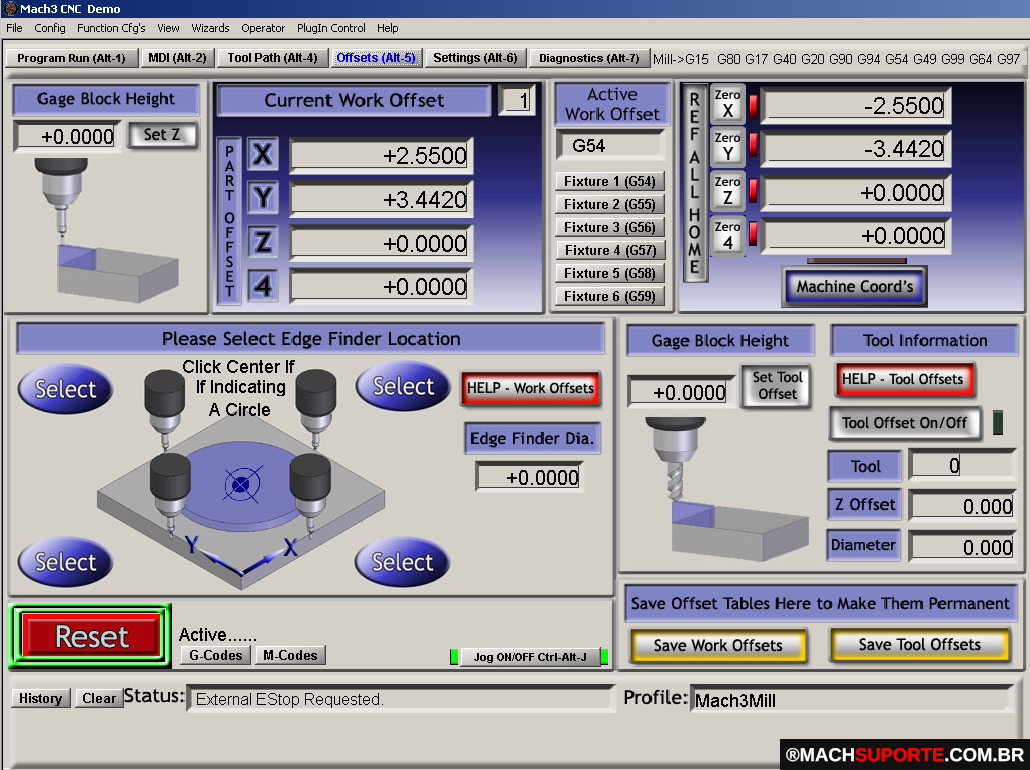This screenshot has width=1030, height=770.
Task: Open the Wizards menu
Action: click(210, 28)
